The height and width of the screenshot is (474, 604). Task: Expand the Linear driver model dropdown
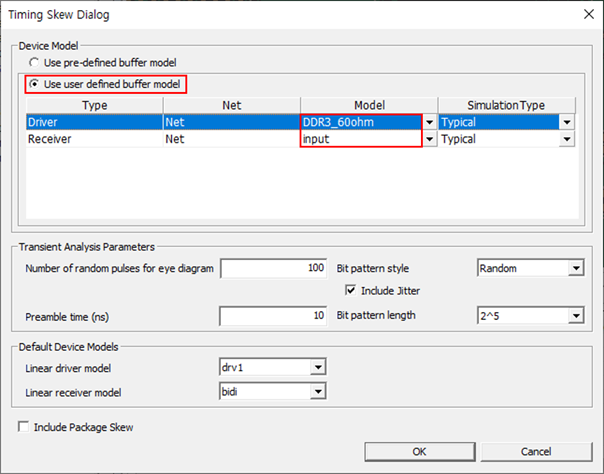[318, 367]
